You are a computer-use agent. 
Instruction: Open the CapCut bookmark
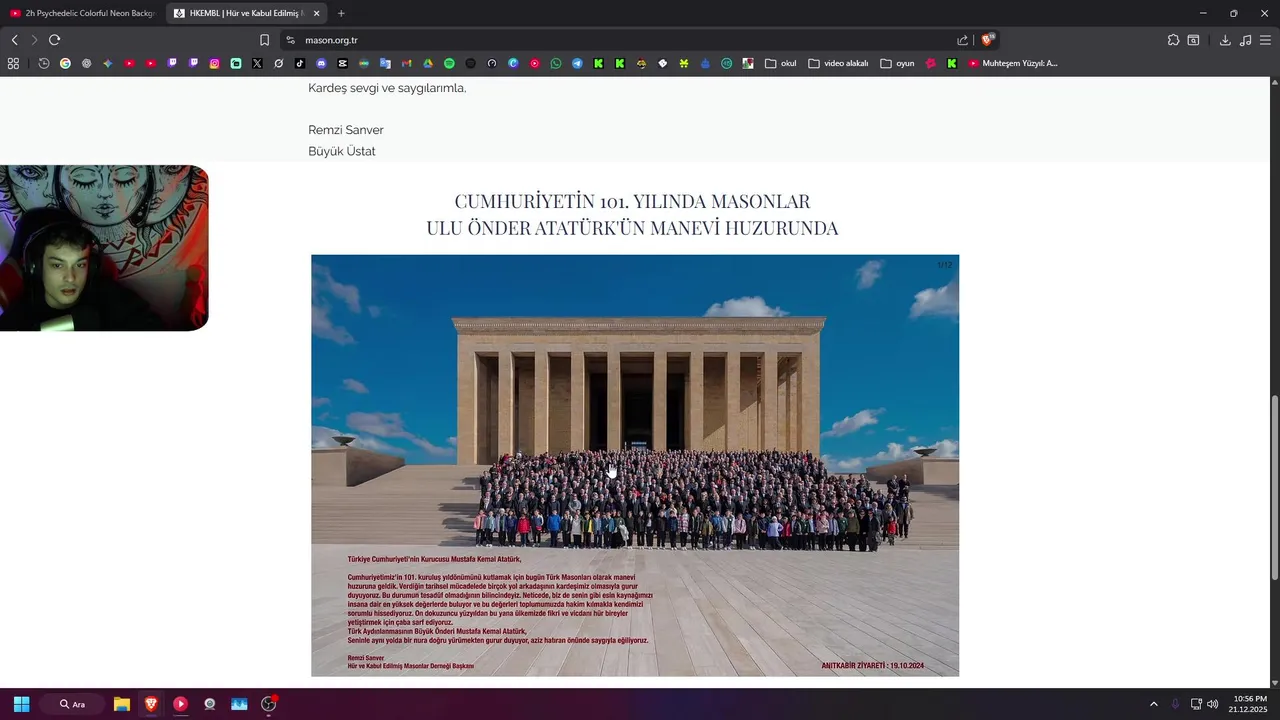tap(343, 63)
